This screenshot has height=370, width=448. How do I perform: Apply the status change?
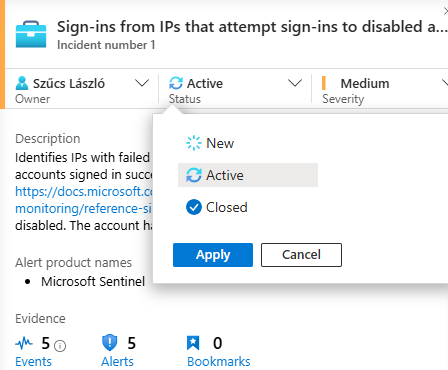213,255
